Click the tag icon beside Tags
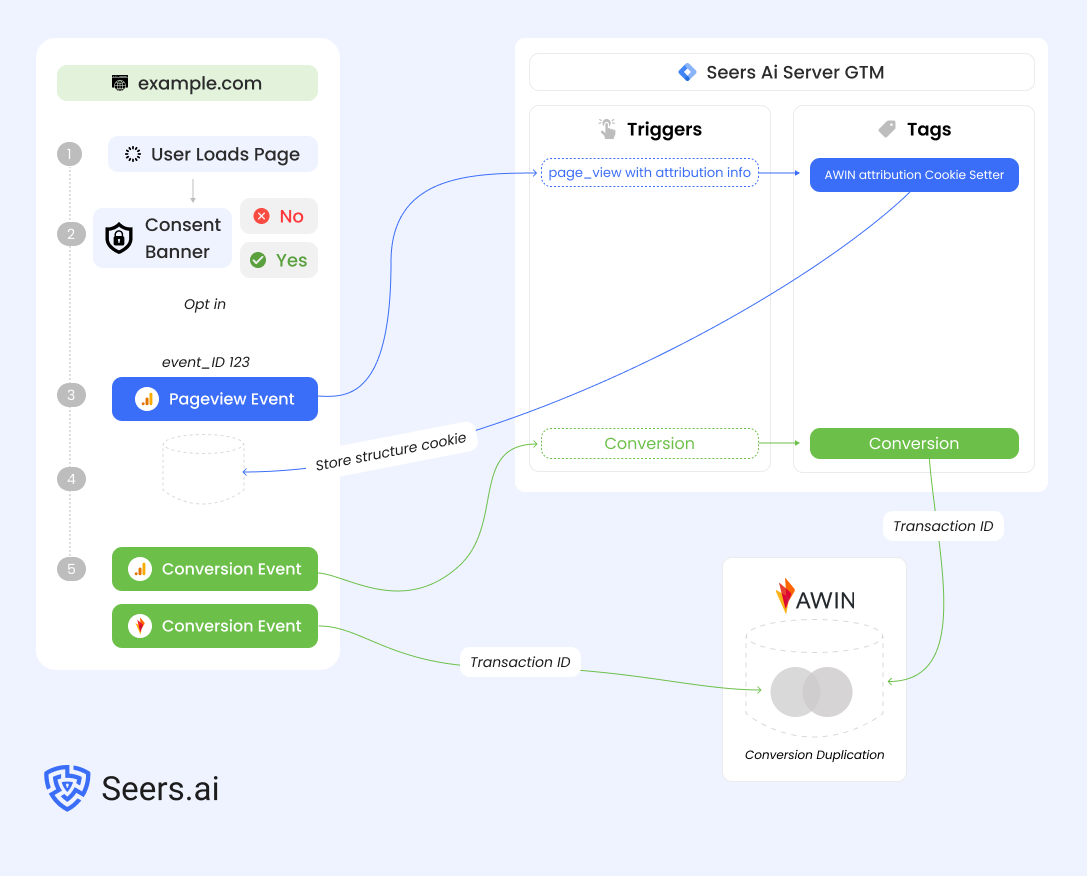 887,129
